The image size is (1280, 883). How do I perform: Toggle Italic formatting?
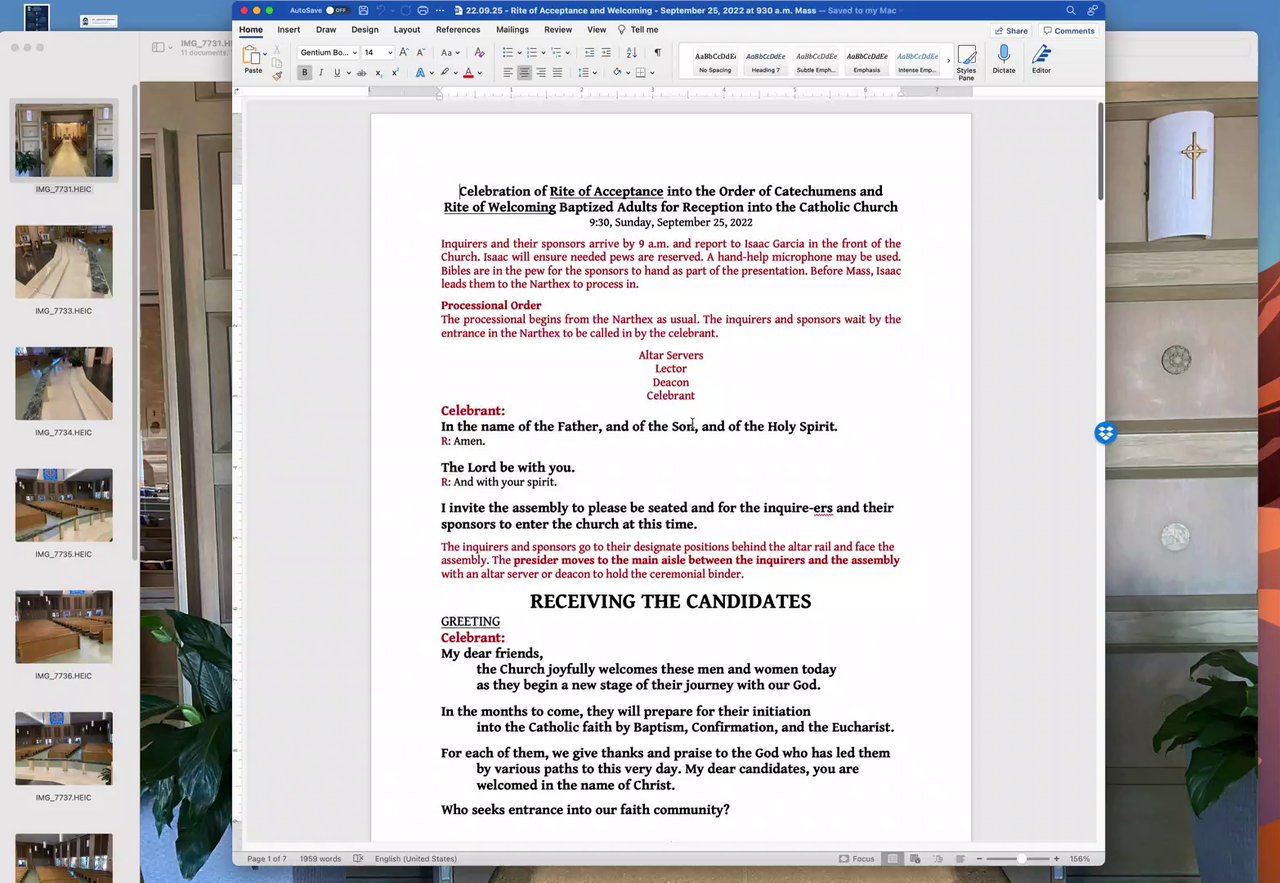tap(321, 73)
